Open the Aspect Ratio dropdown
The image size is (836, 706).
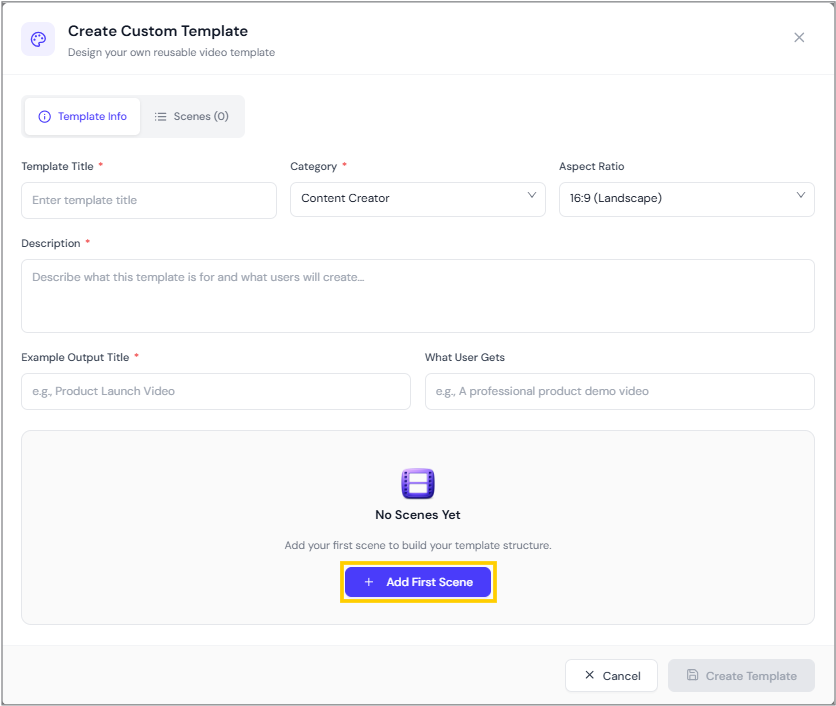point(686,199)
